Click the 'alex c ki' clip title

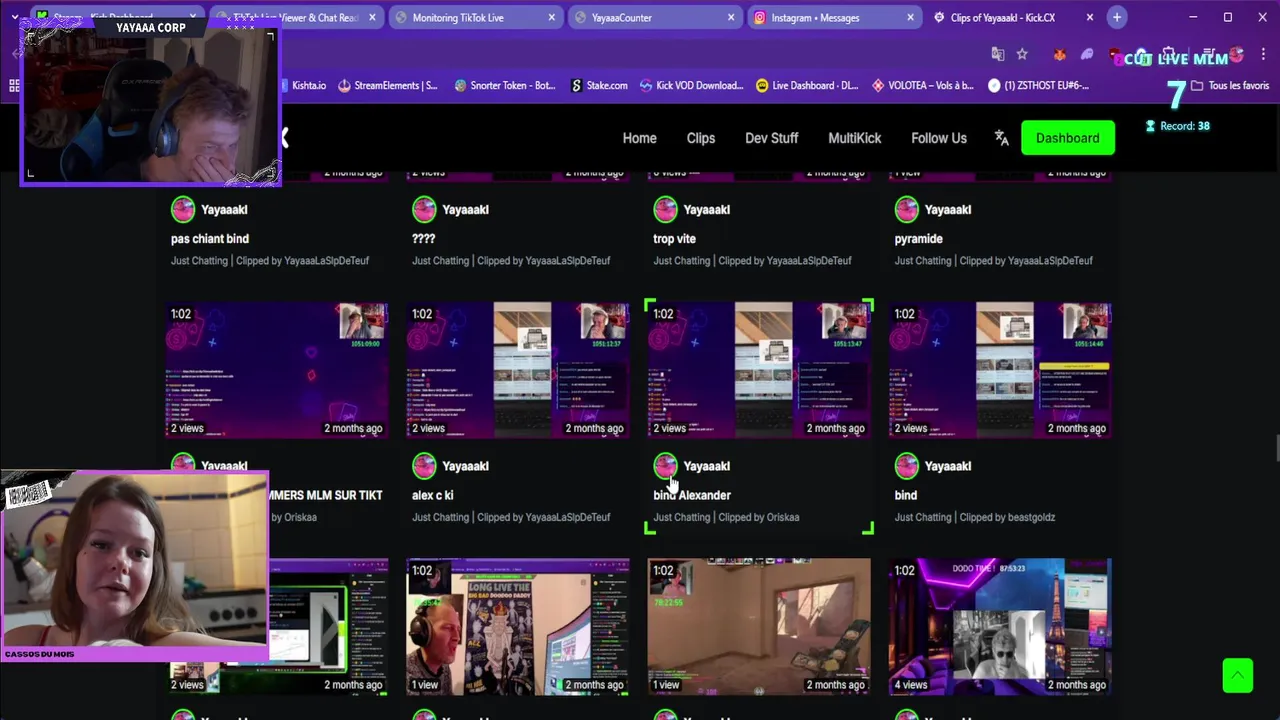432,495
